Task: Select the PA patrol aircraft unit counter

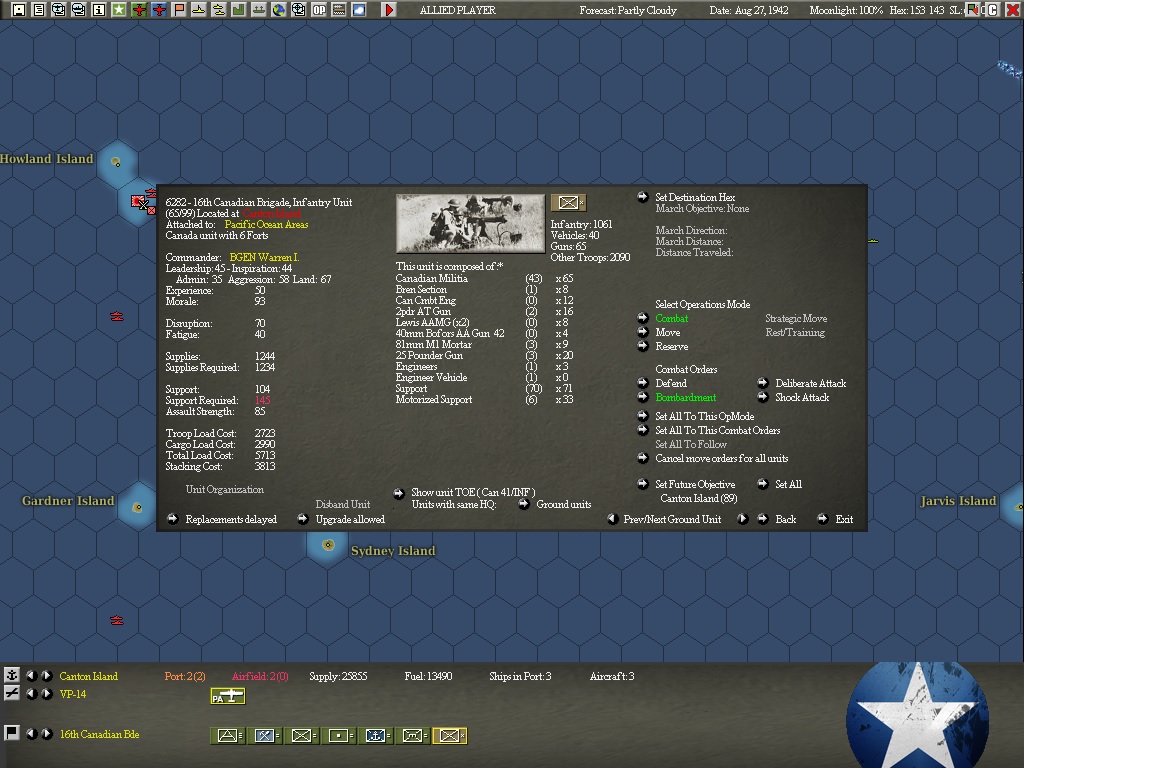Action: (x=228, y=696)
